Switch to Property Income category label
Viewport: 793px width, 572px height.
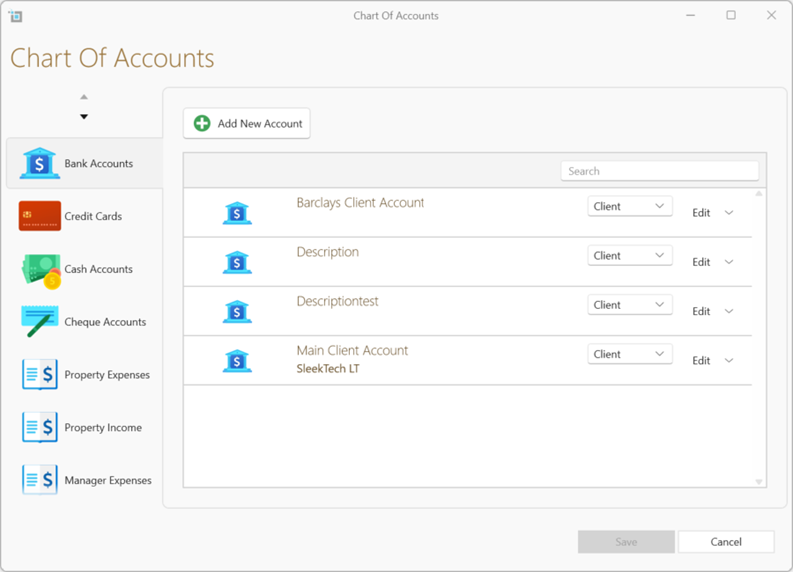(x=103, y=428)
